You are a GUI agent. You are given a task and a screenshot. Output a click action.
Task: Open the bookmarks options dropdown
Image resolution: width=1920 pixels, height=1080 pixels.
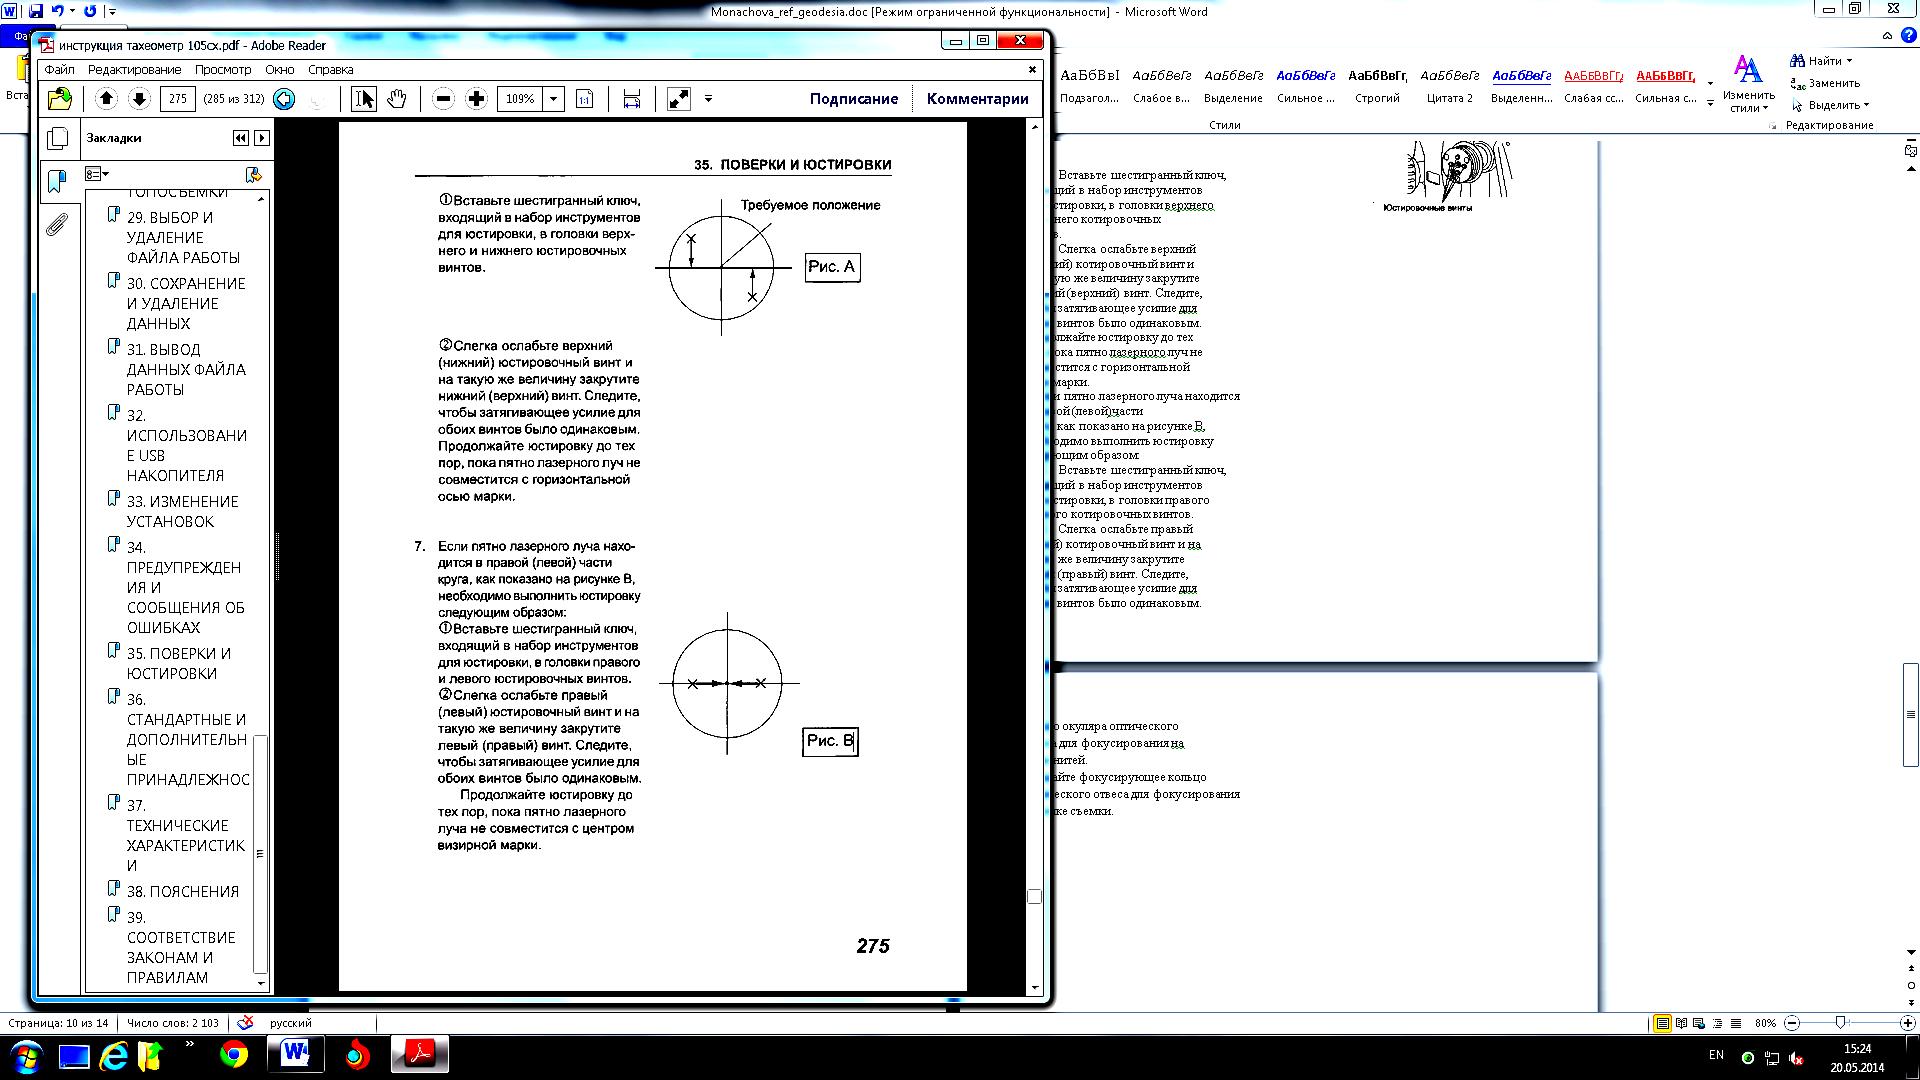(97, 174)
